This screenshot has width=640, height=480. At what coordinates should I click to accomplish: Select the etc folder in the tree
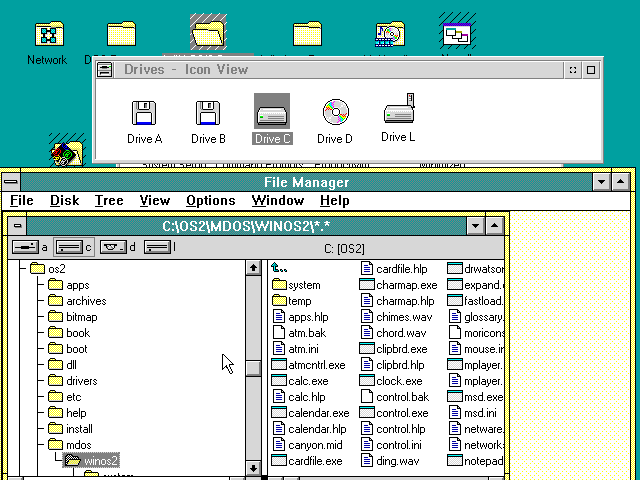tap(64, 397)
